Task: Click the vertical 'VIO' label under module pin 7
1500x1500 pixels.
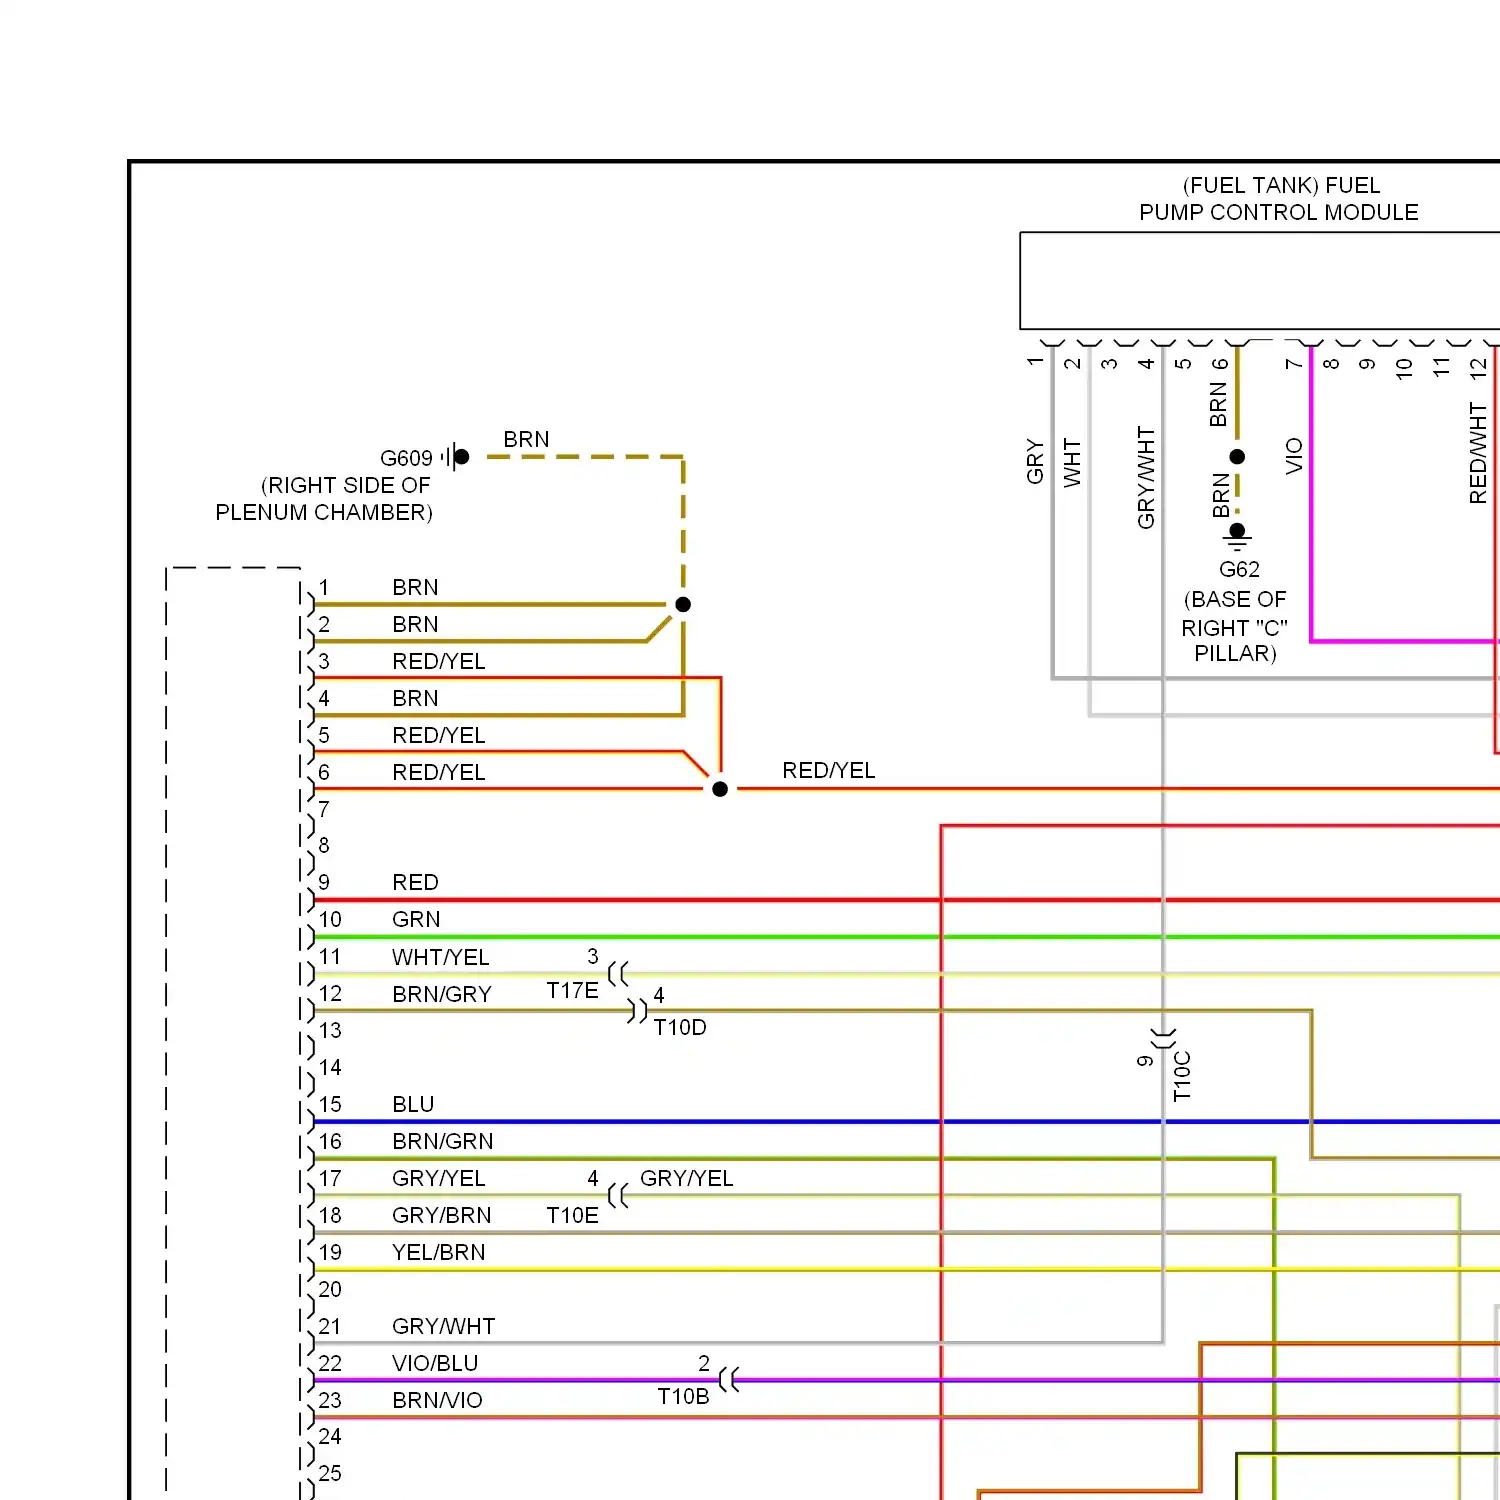Action: (1293, 456)
